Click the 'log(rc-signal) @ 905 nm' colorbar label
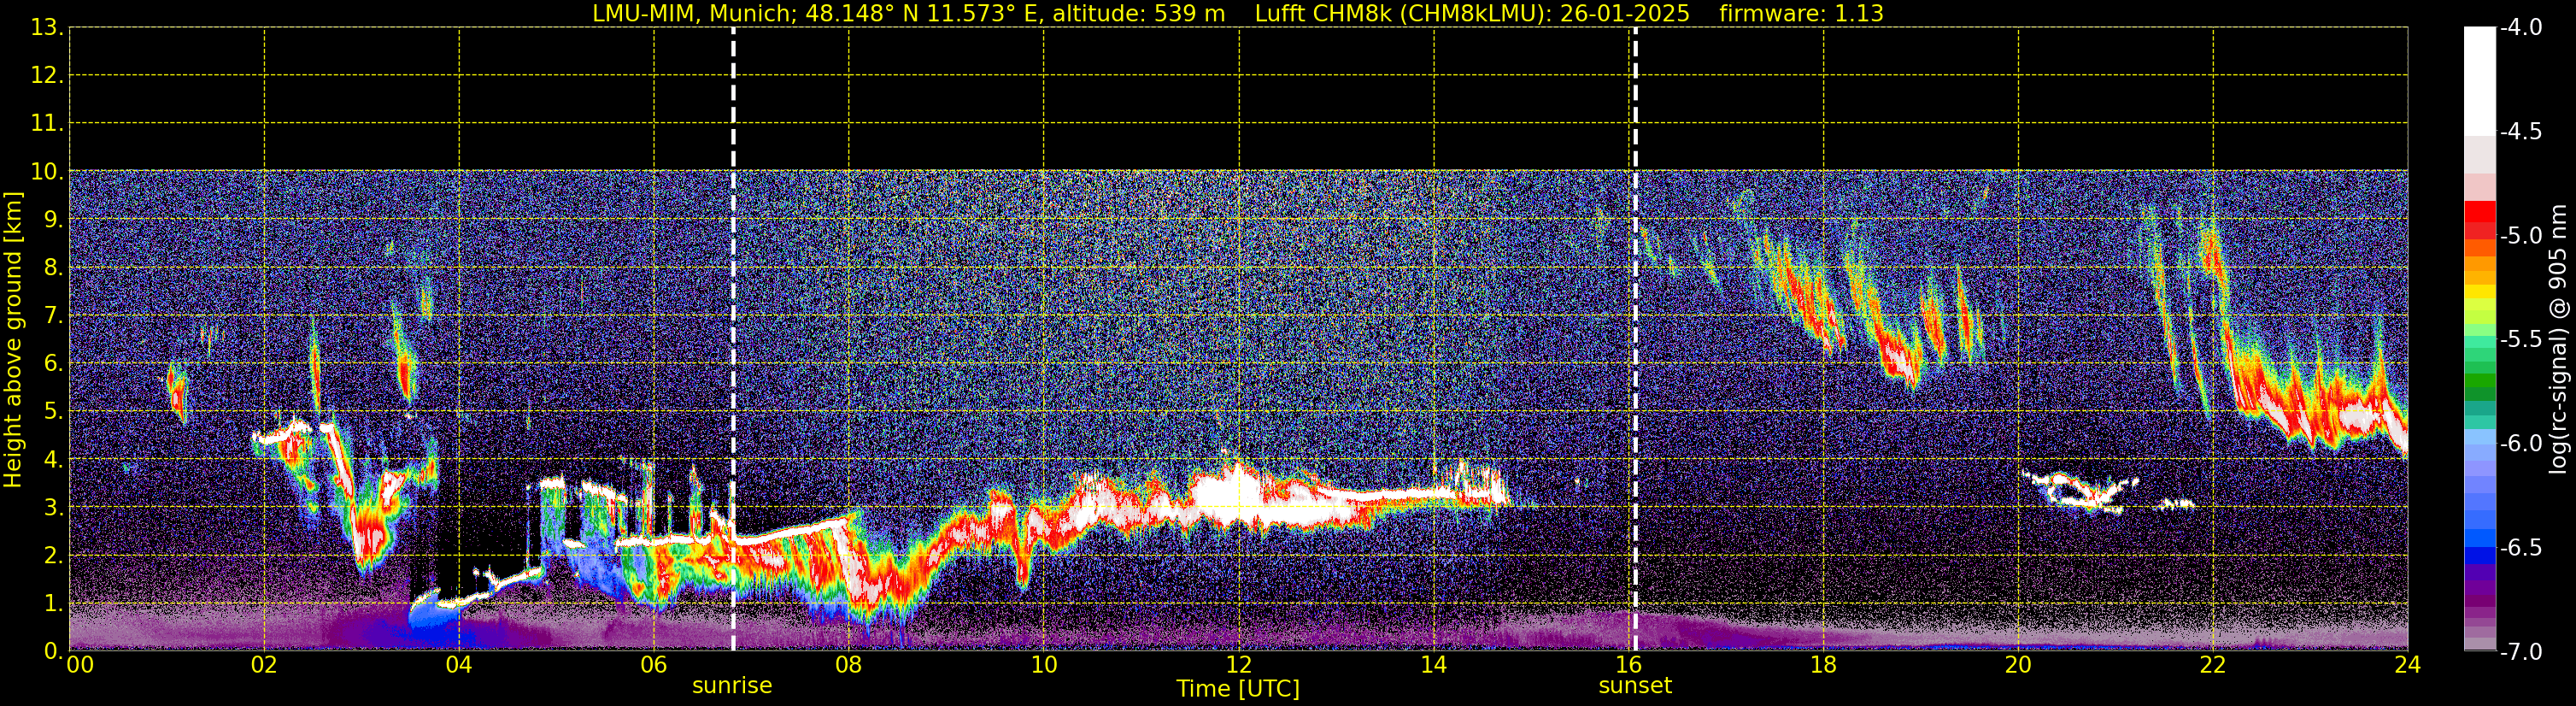The width and height of the screenshot is (2576, 706). click(x=2557, y=339)
